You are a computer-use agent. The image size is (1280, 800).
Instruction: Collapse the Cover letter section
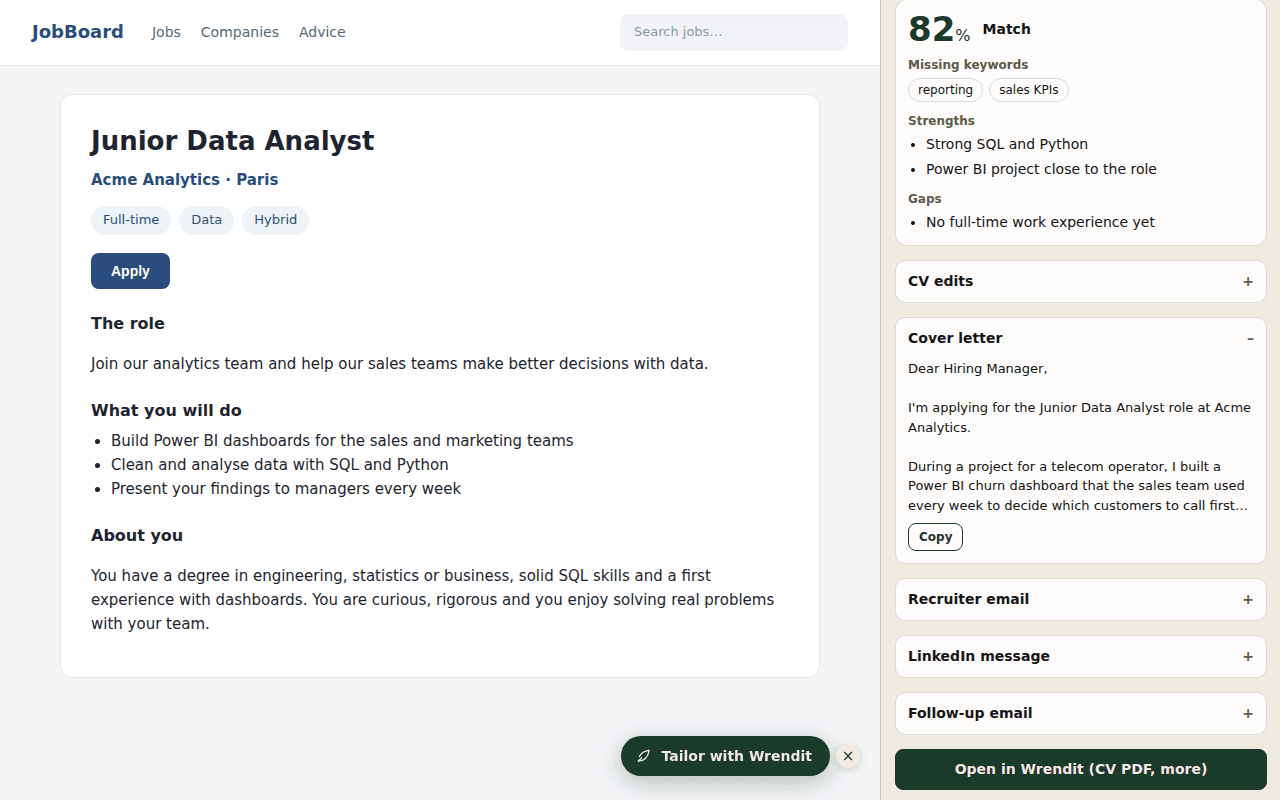(1080, 338)
